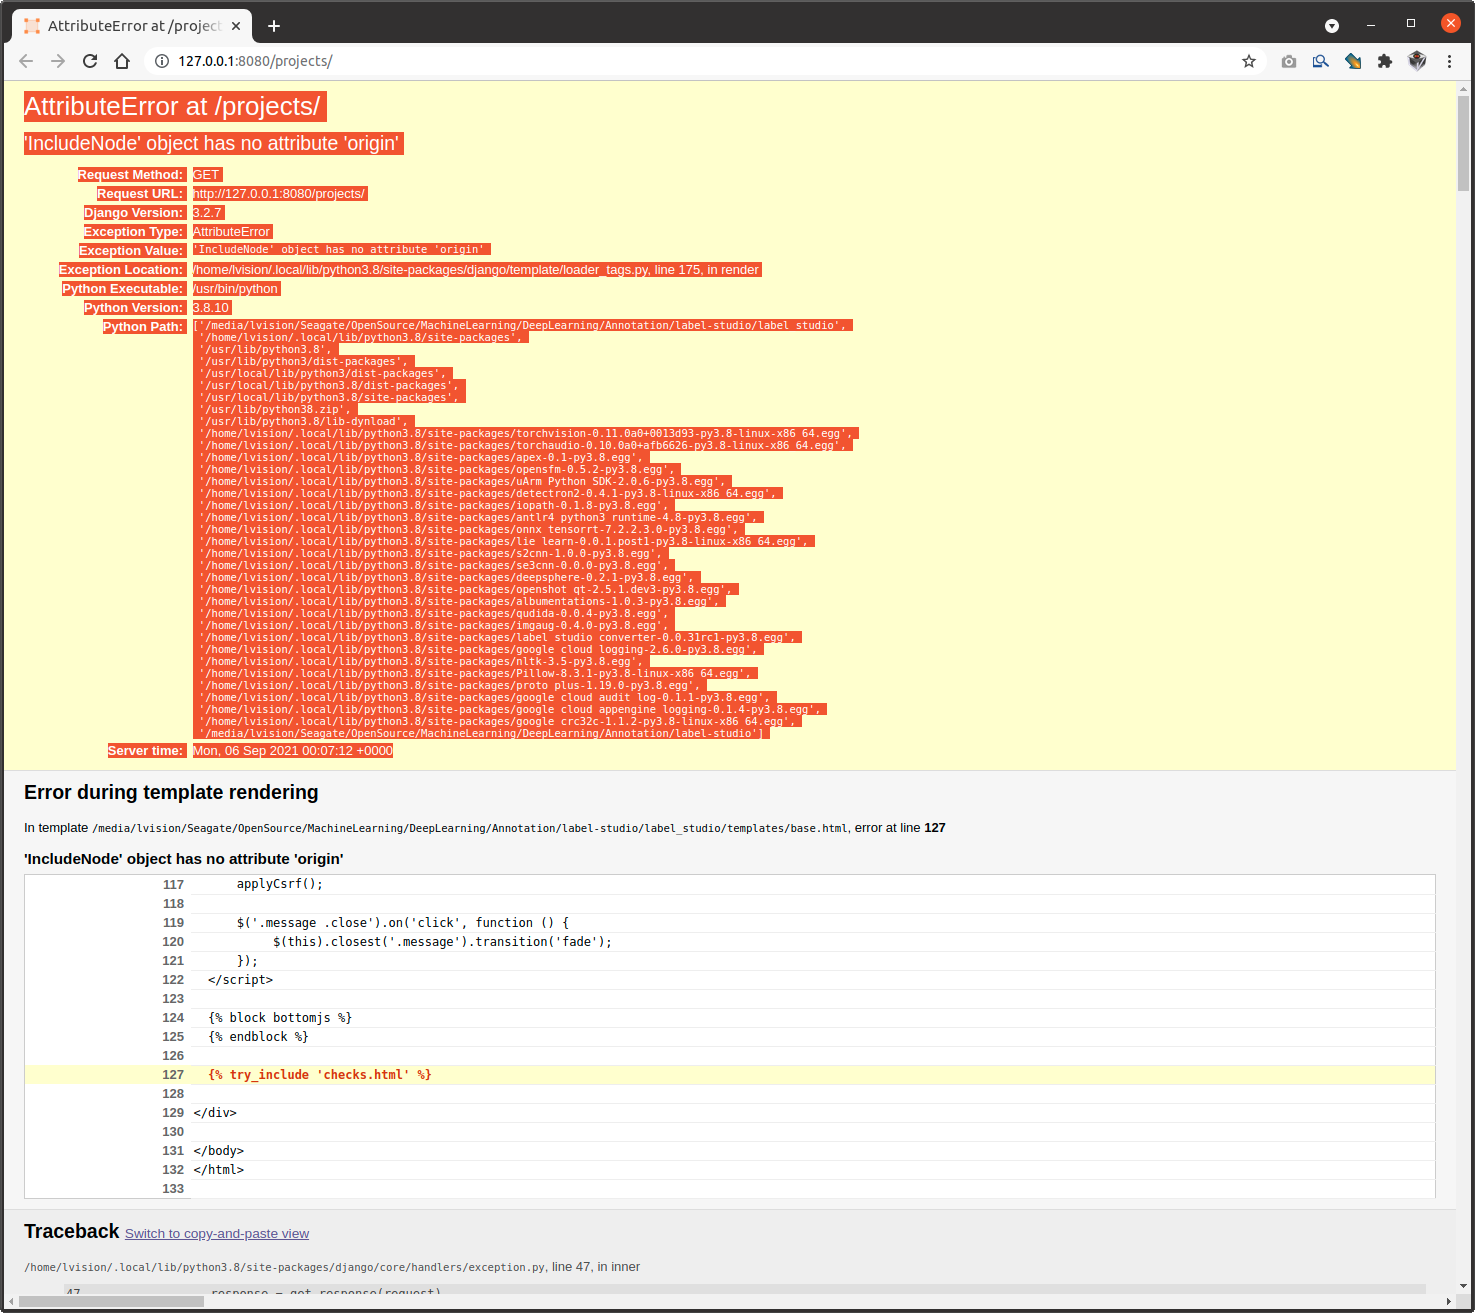
Task: Click the browser forward arrow
Action: click(58, 61)
